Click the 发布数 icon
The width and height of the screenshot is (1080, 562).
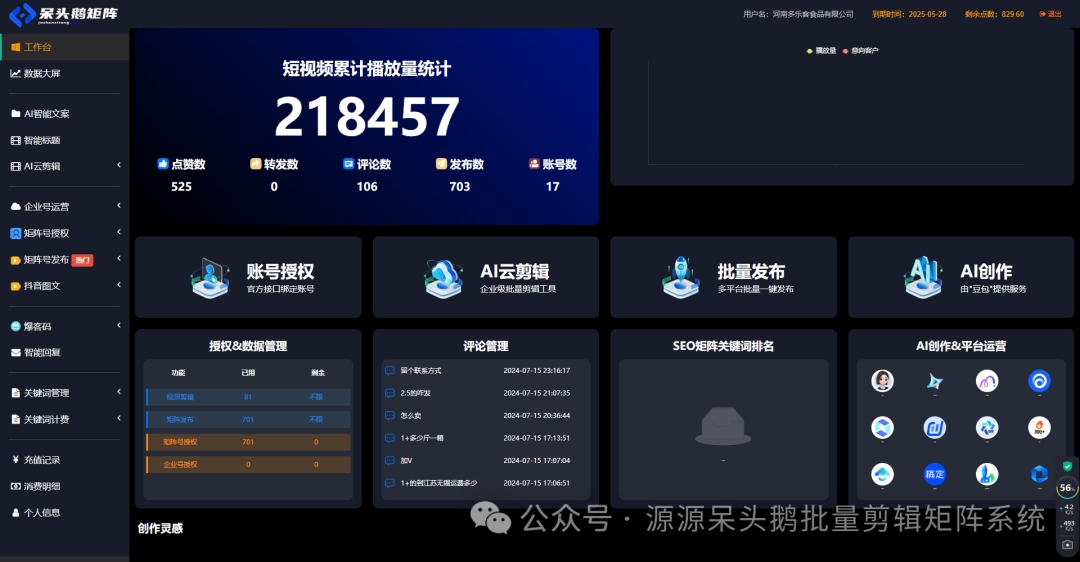click(442, 164)
